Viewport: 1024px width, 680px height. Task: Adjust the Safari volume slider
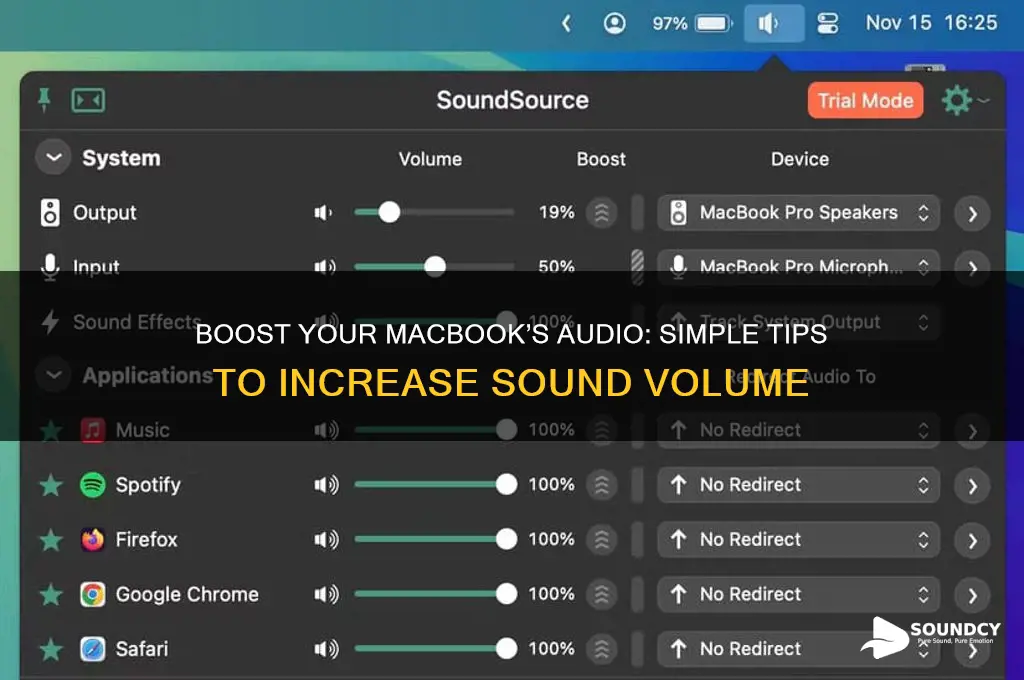pos(434,649)
